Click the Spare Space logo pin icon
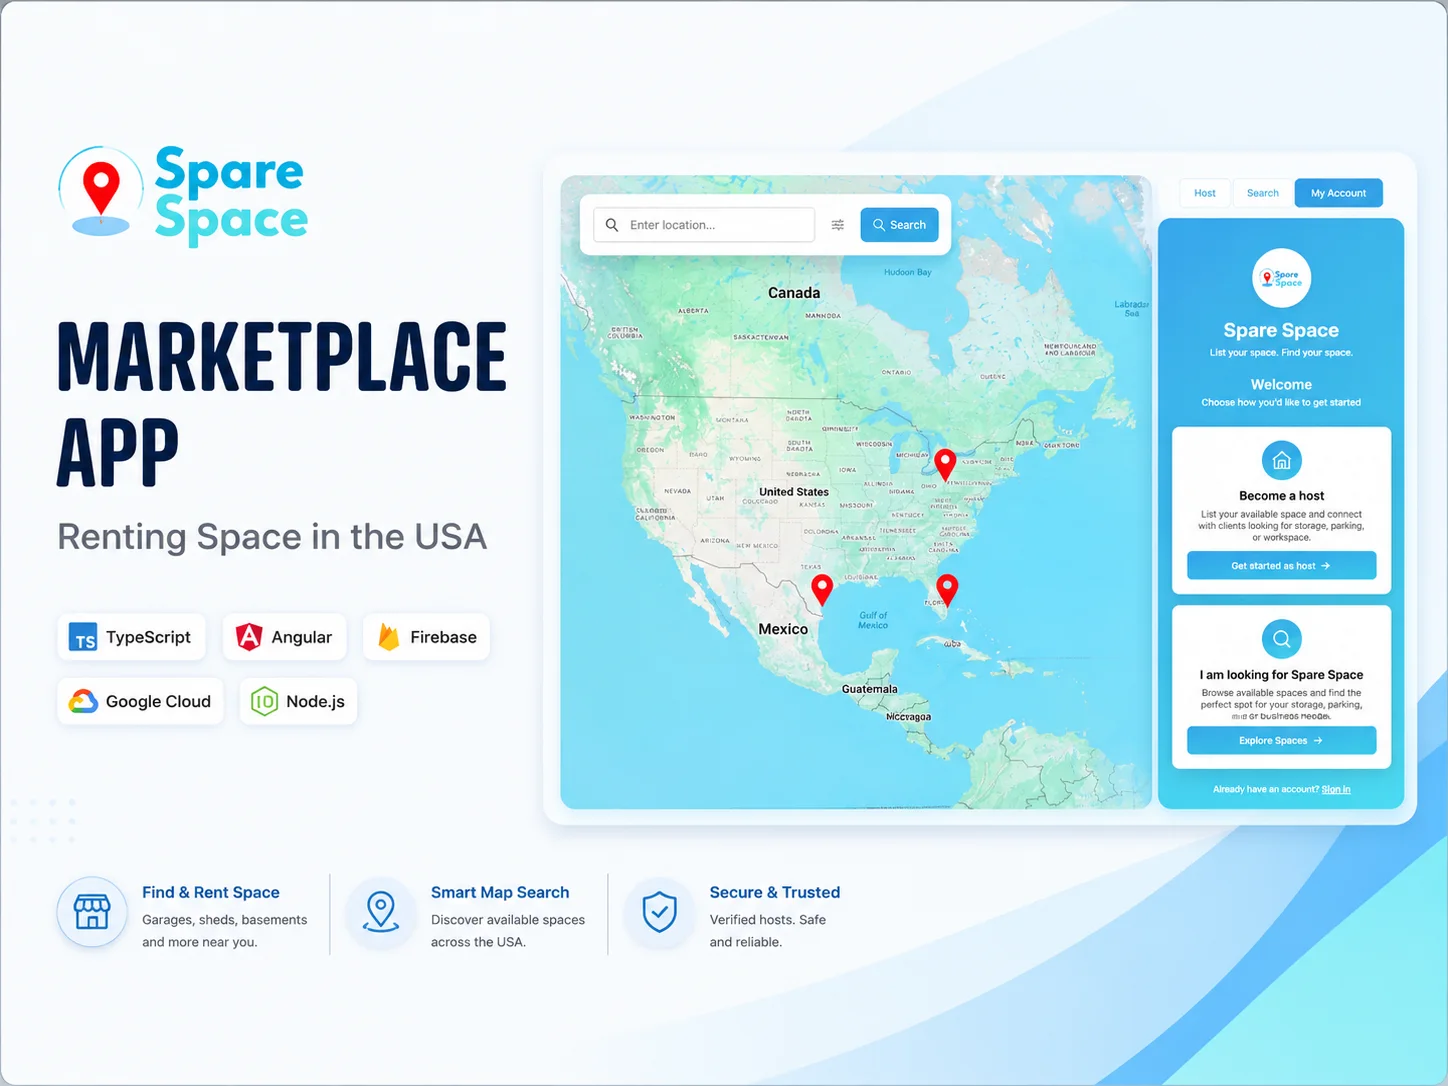 click(x=100, y=192)
